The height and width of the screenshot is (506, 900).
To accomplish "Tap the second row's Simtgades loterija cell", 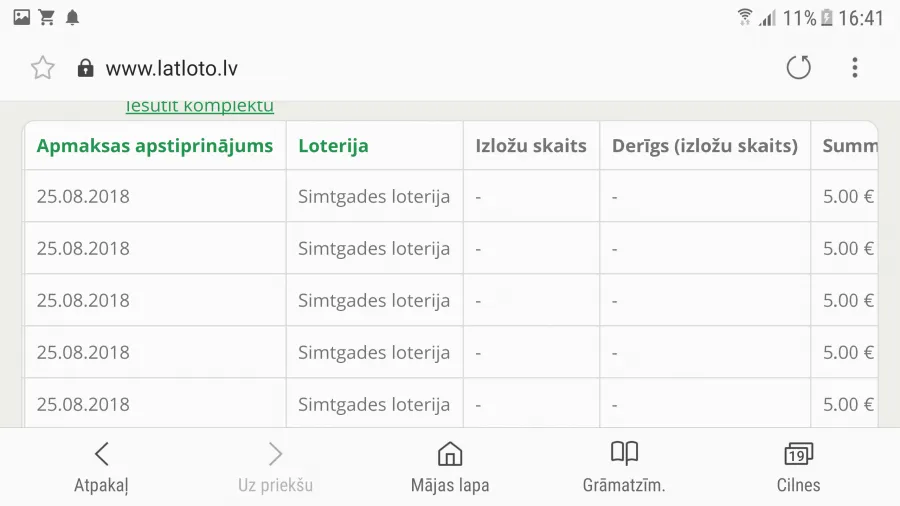I will pyautogui.click(x=374, y=248).
